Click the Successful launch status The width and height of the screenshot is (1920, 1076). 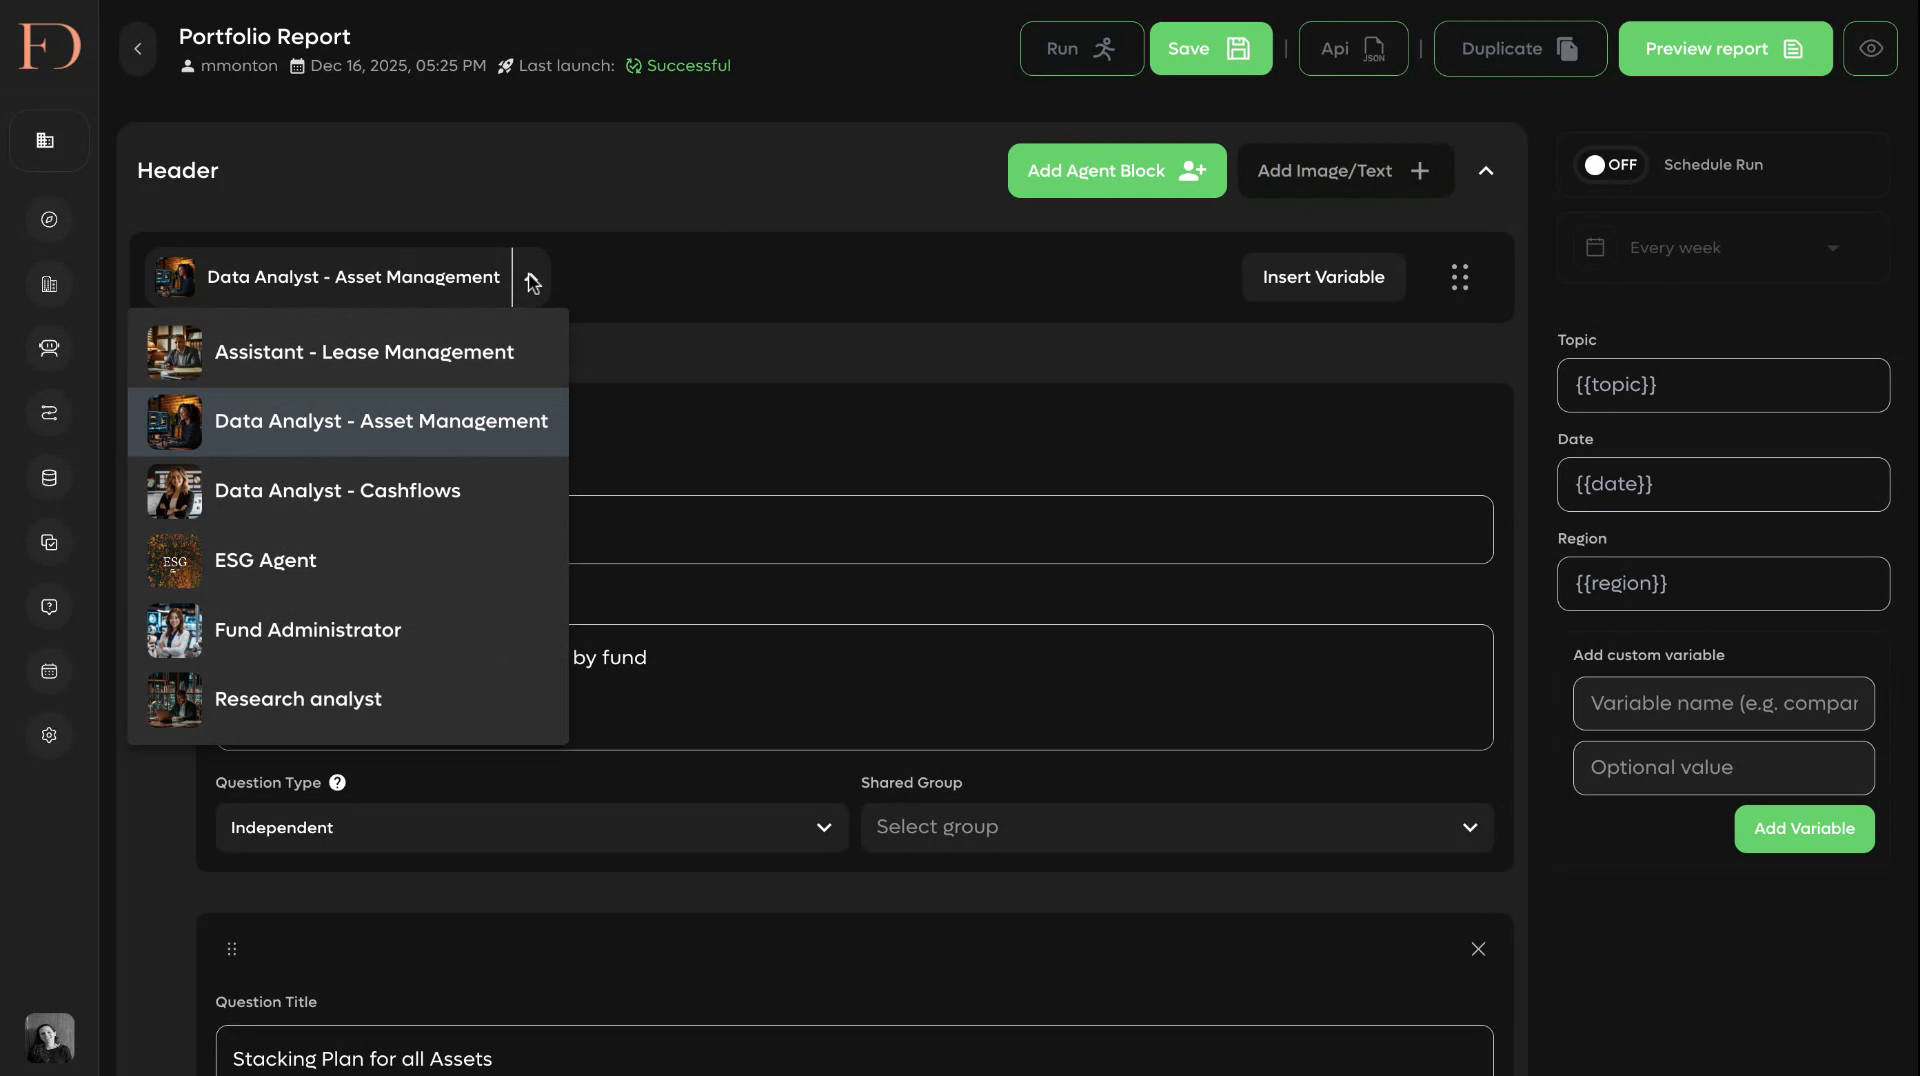679,66
